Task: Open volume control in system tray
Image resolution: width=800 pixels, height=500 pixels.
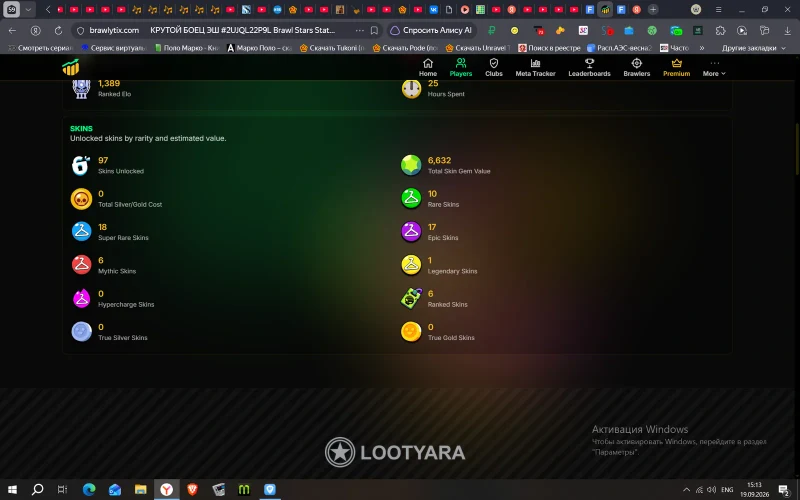Action: pos(711,490)
